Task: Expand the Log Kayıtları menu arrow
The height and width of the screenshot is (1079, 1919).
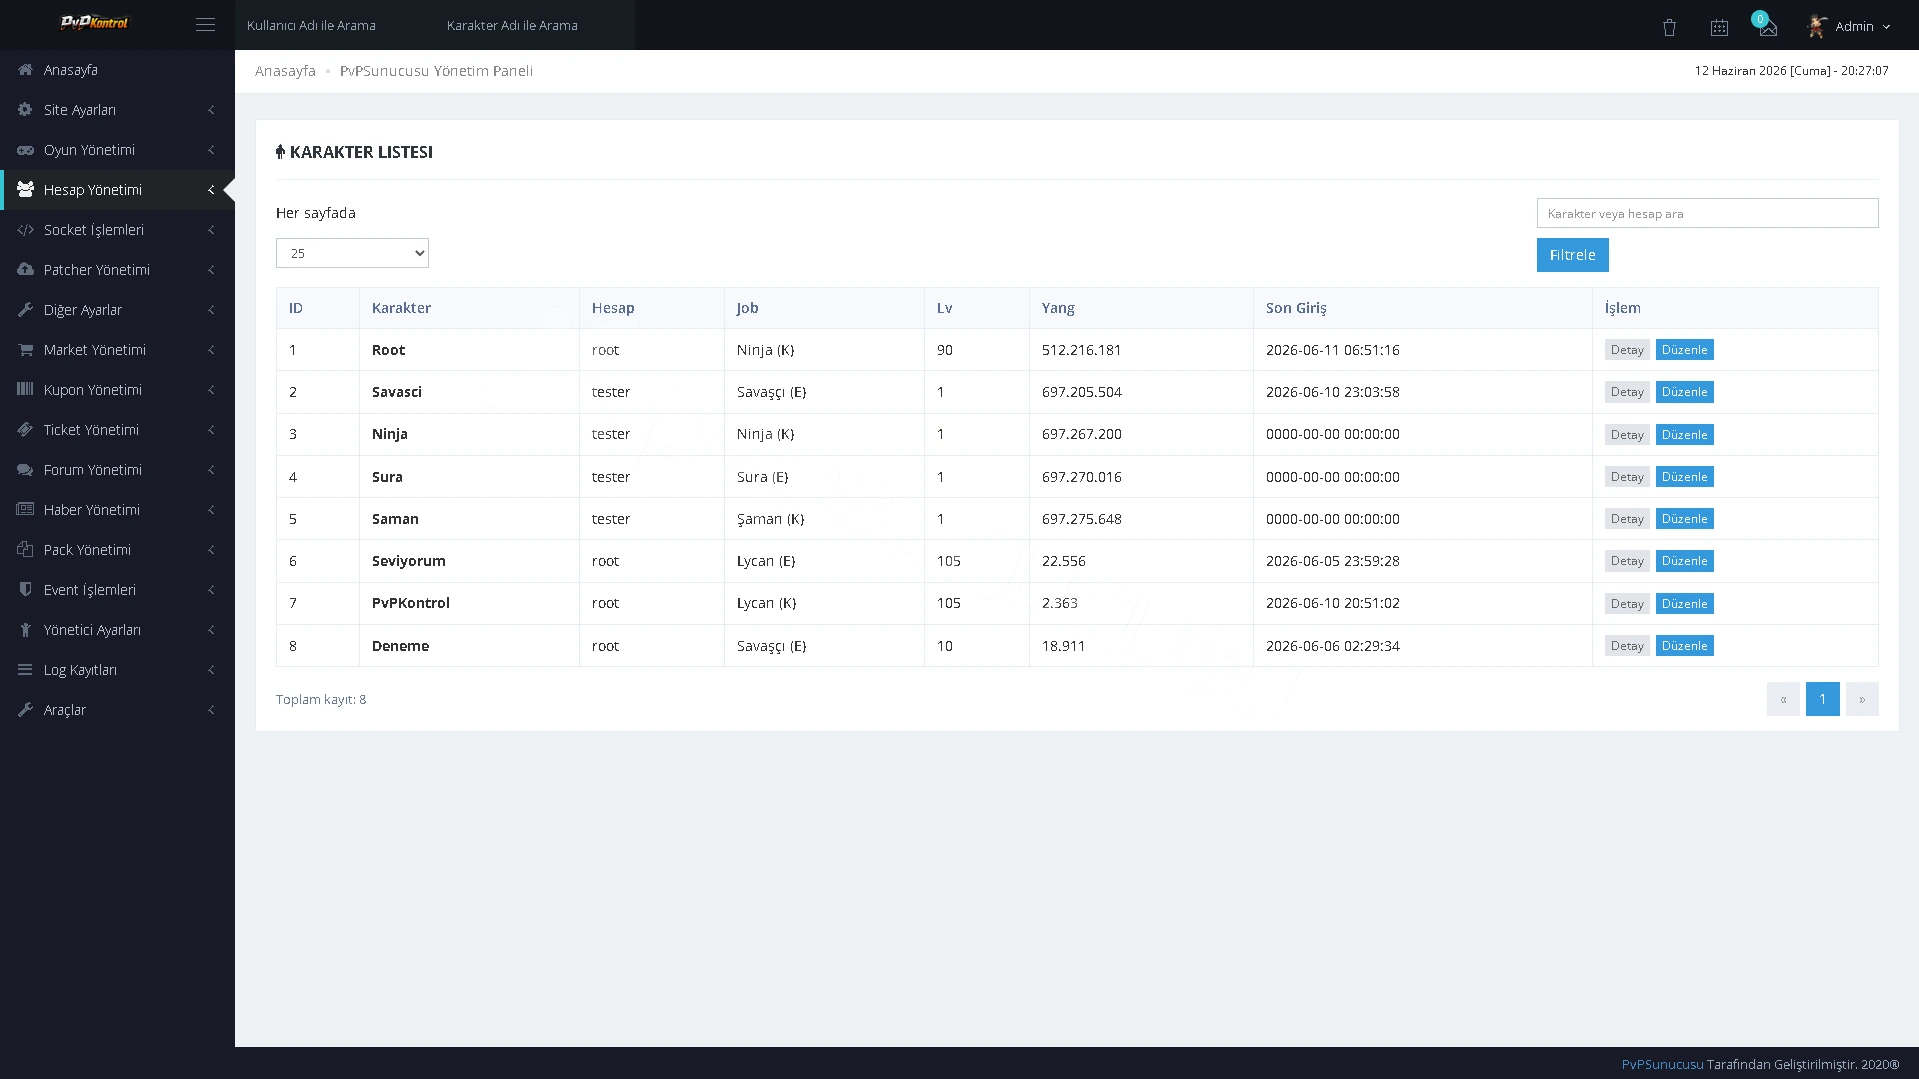Action: 211,670
